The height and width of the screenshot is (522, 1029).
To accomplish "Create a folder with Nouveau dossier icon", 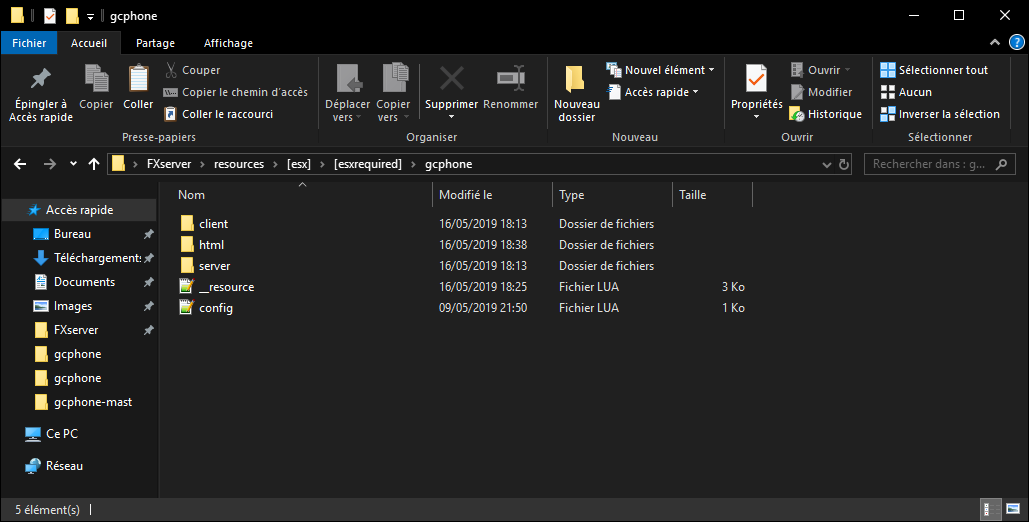I will (x=576, y=79).
